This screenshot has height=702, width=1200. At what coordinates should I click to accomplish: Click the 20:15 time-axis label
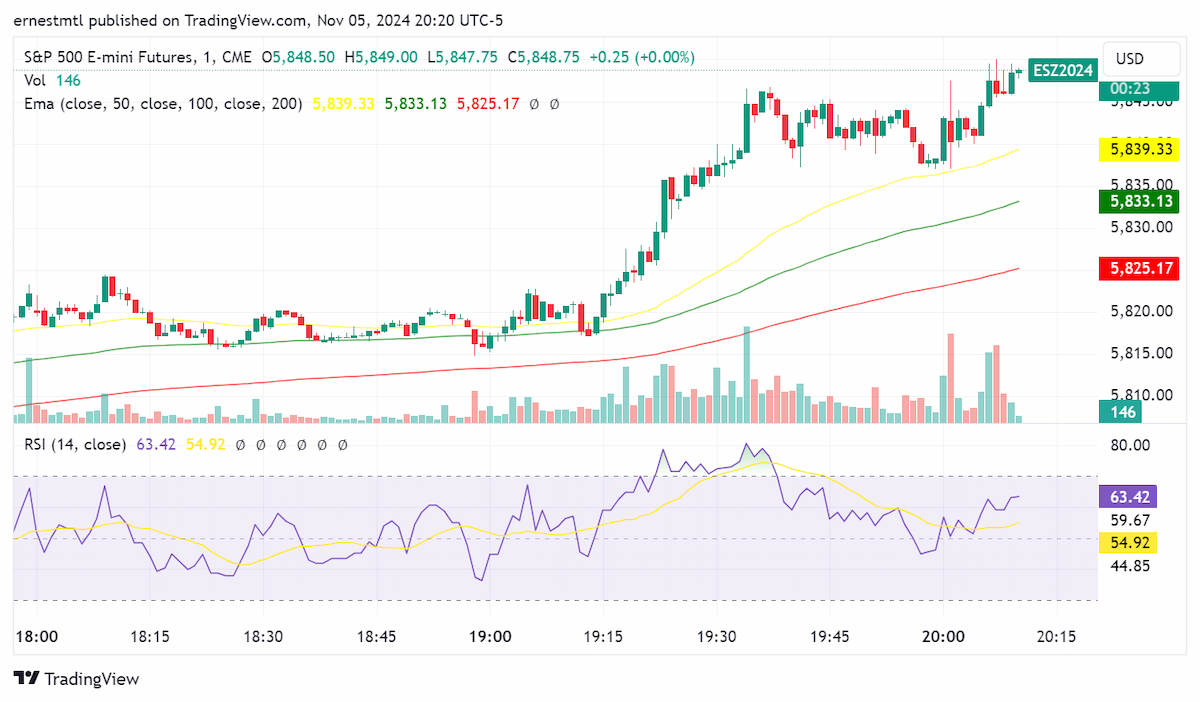(x=1055, y=637)
